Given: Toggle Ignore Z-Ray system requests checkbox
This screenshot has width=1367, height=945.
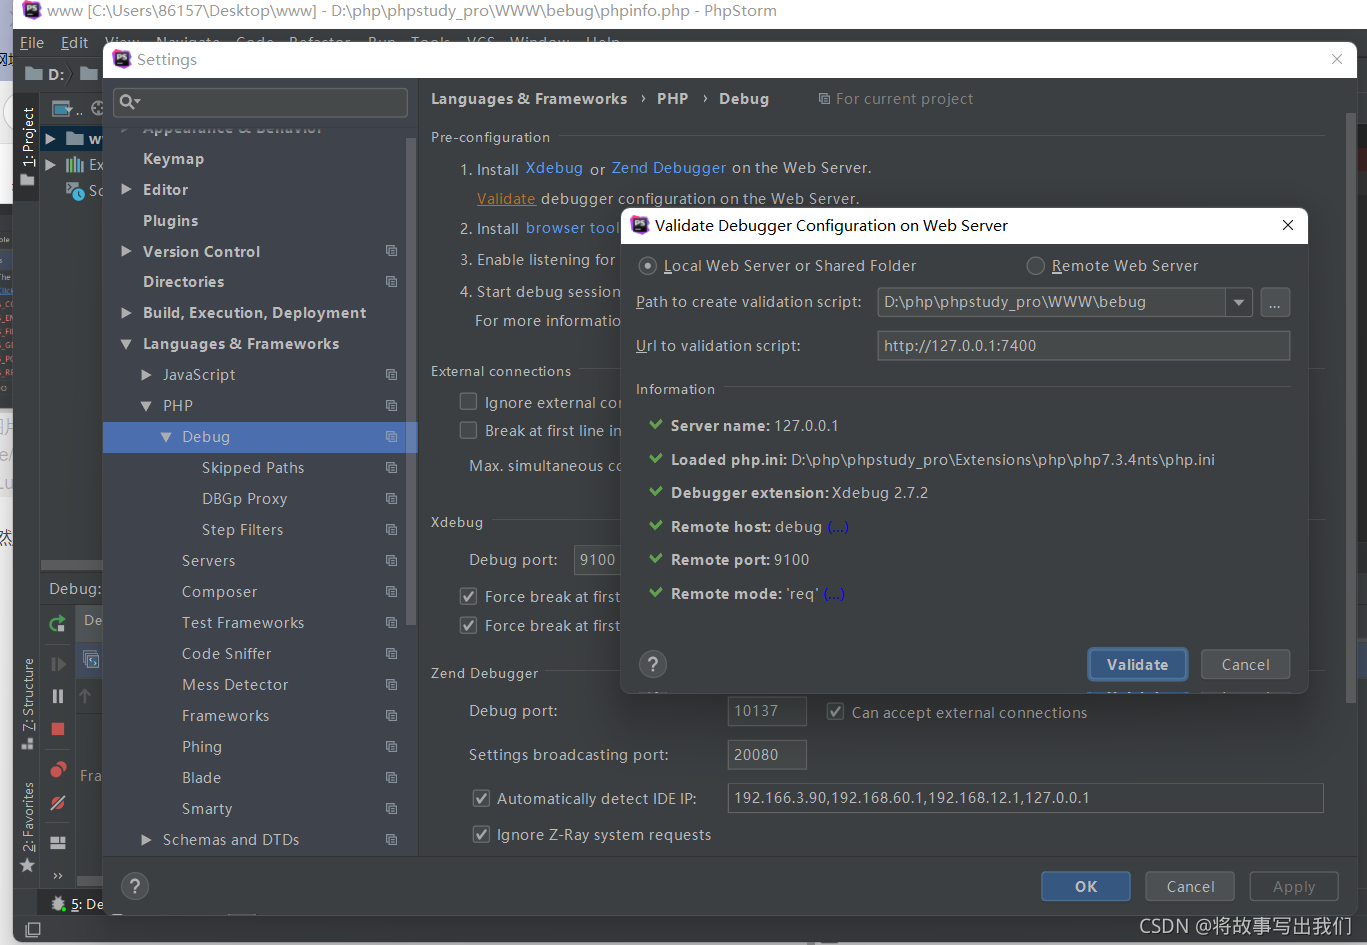Looking at the screenshot, I should tap(481, 835).
